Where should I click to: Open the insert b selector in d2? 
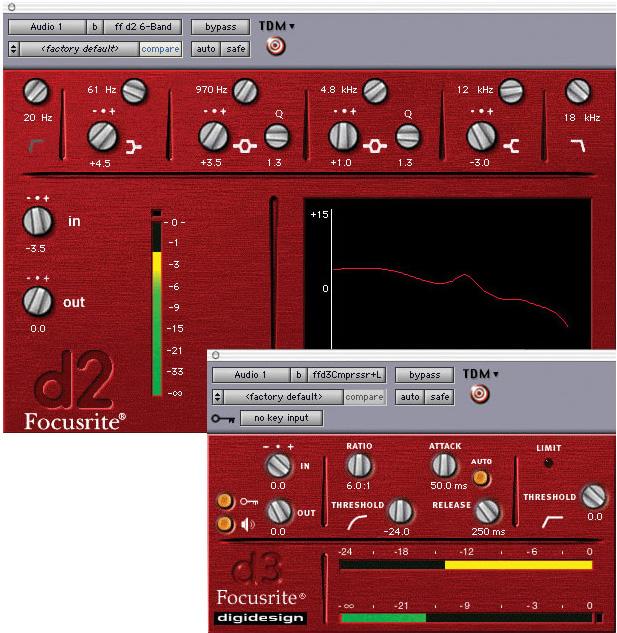pyautogui.click(x=95, y=27)
